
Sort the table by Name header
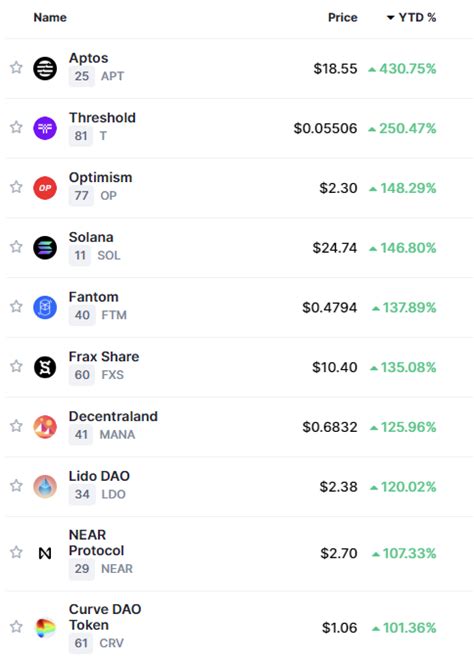[50, 17]
